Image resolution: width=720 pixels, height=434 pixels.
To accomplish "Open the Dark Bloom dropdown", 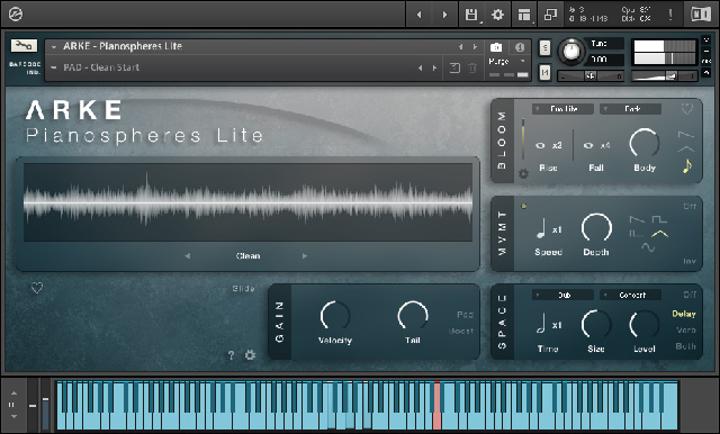I will pos(630,109).
